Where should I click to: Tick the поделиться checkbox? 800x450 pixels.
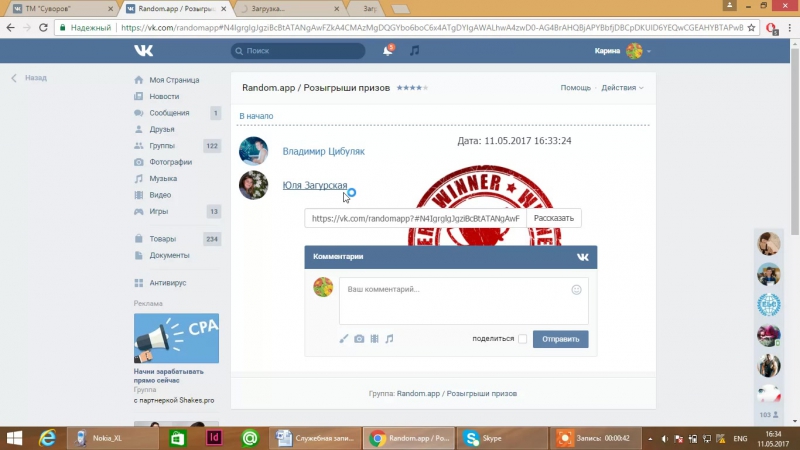pos(522,339)
